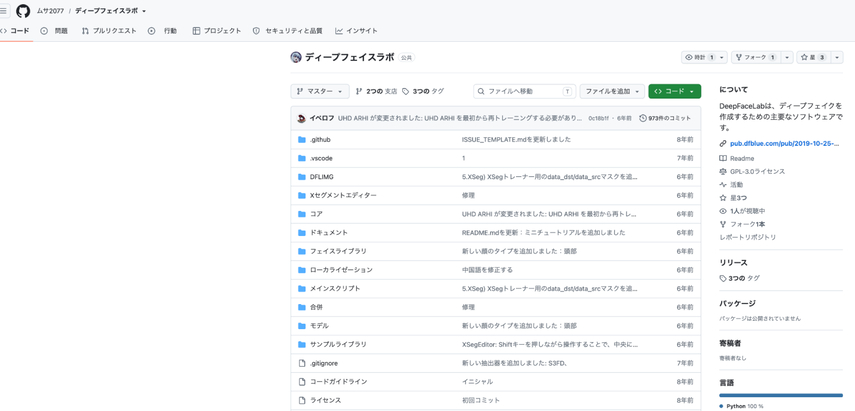855x411 pixels.
Task: Click the GitHub logo icon
Action: coord(23,11)
